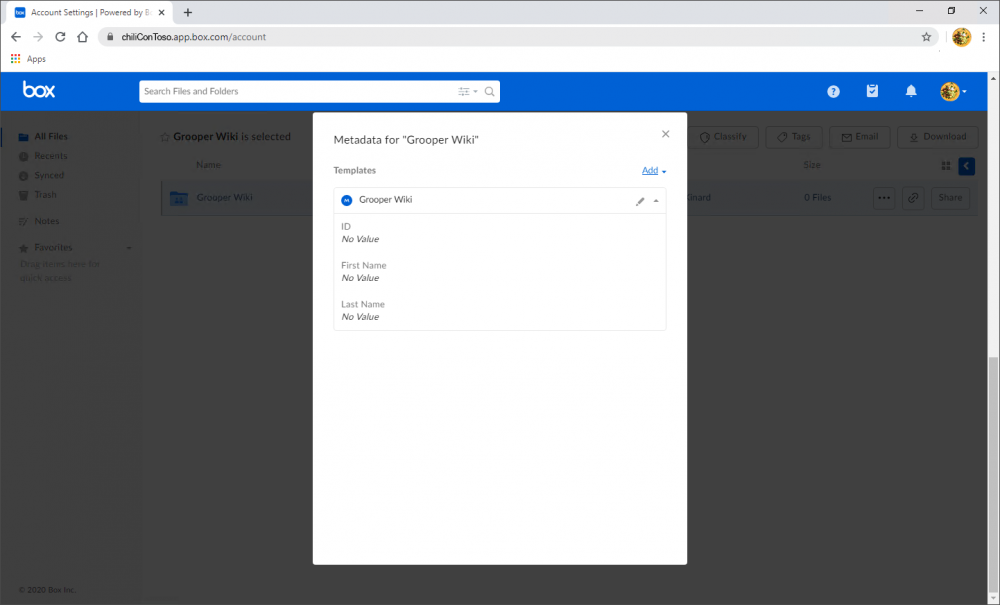
Task: Sort by Size column header
Action: point(811,165)
